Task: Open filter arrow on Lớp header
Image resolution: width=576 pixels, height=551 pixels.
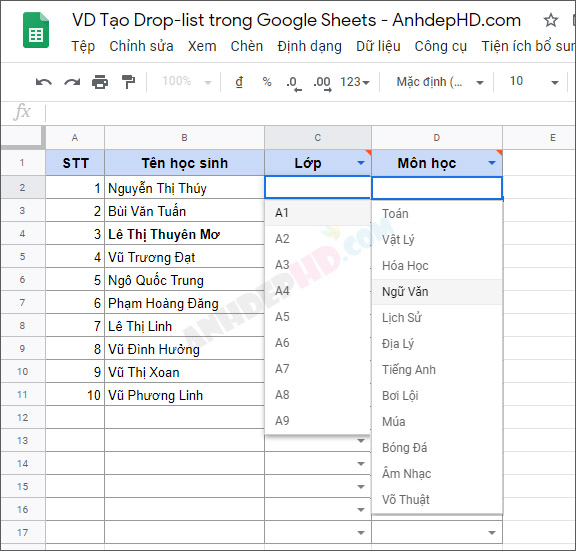Action: click(361, 163)
